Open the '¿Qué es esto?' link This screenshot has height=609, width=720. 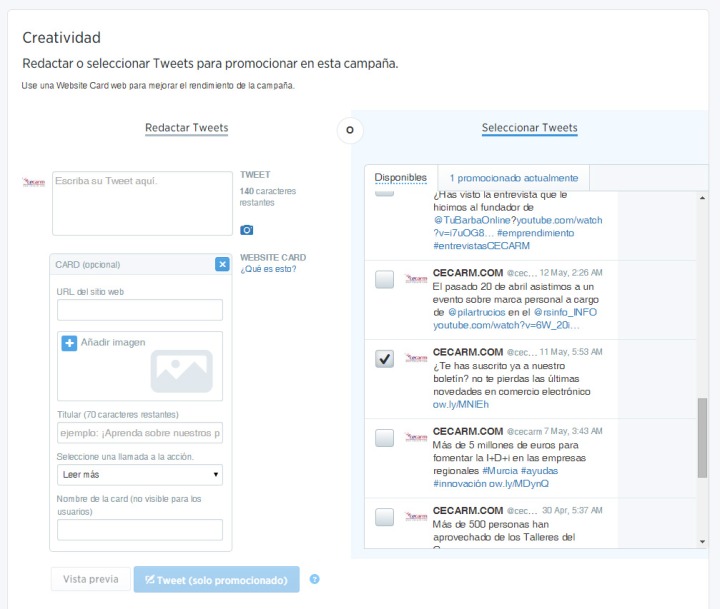point(268,269)
